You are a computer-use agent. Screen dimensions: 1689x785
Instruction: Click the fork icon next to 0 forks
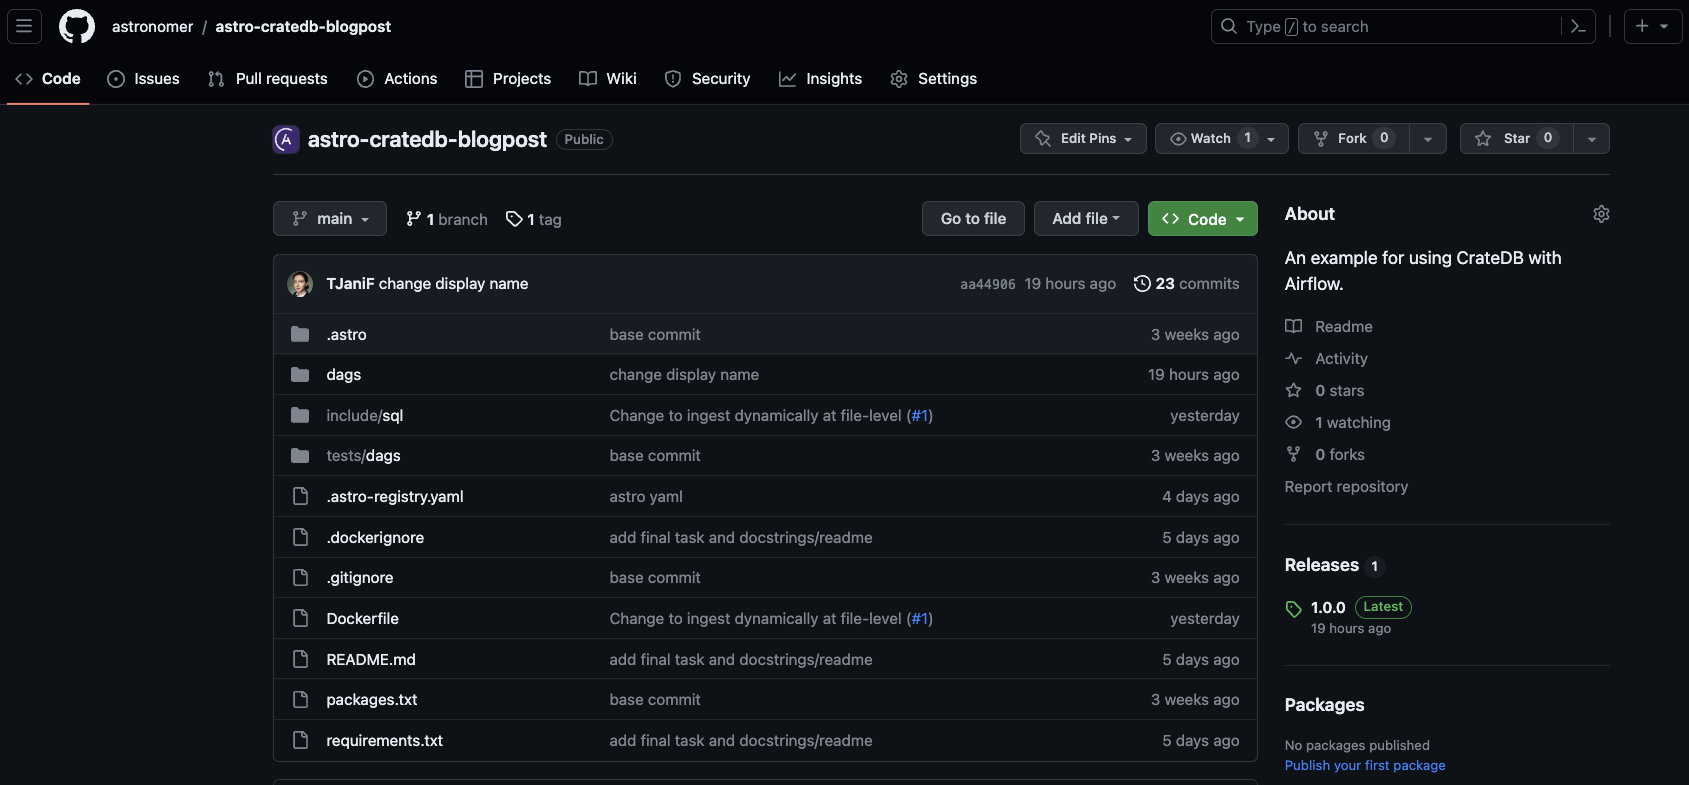click(1294, 454)
